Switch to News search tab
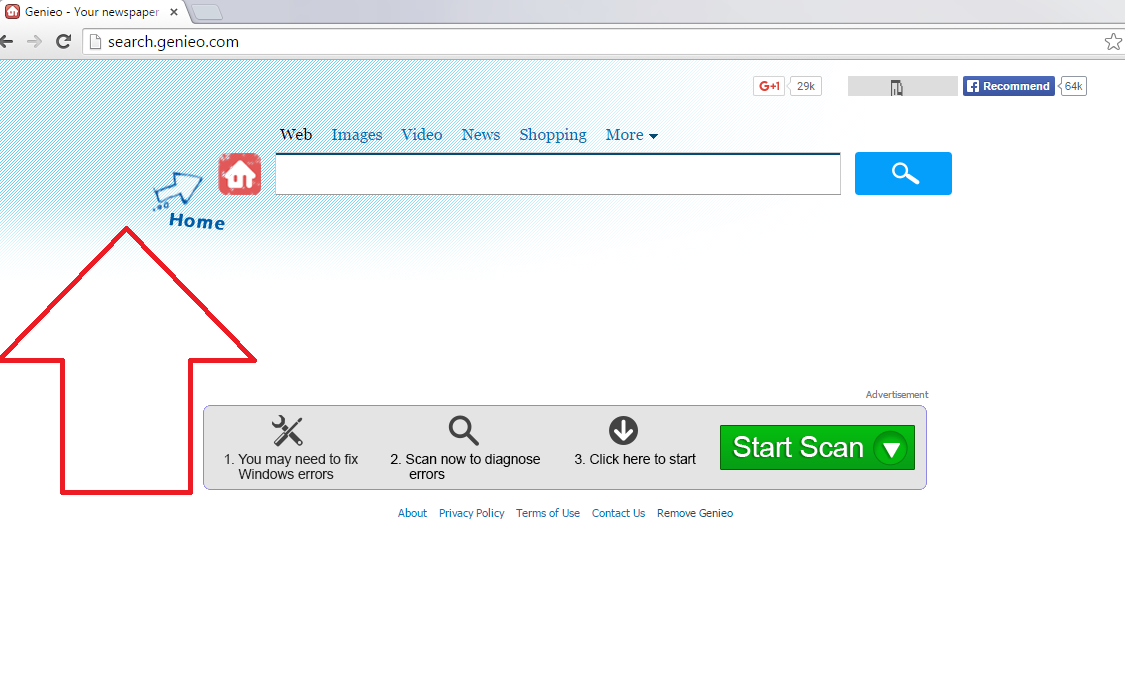The image size is (1125, 673). pyautogui.click(x=481, y=135)
